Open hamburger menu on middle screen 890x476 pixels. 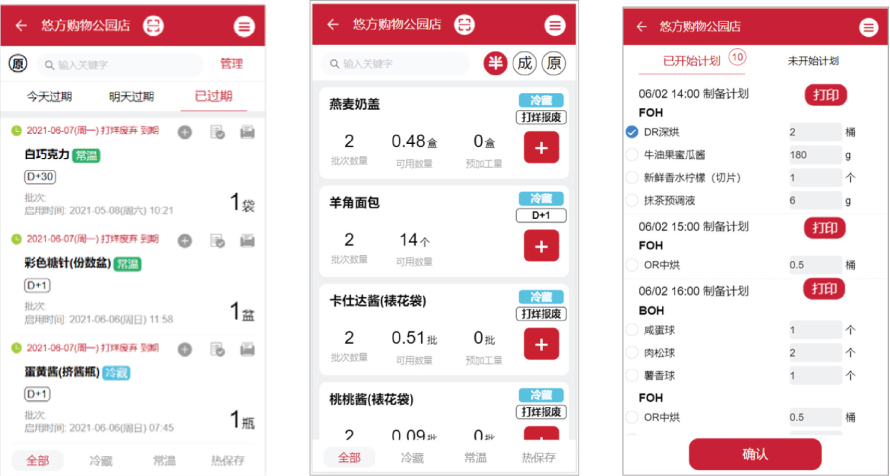[555, 25]
